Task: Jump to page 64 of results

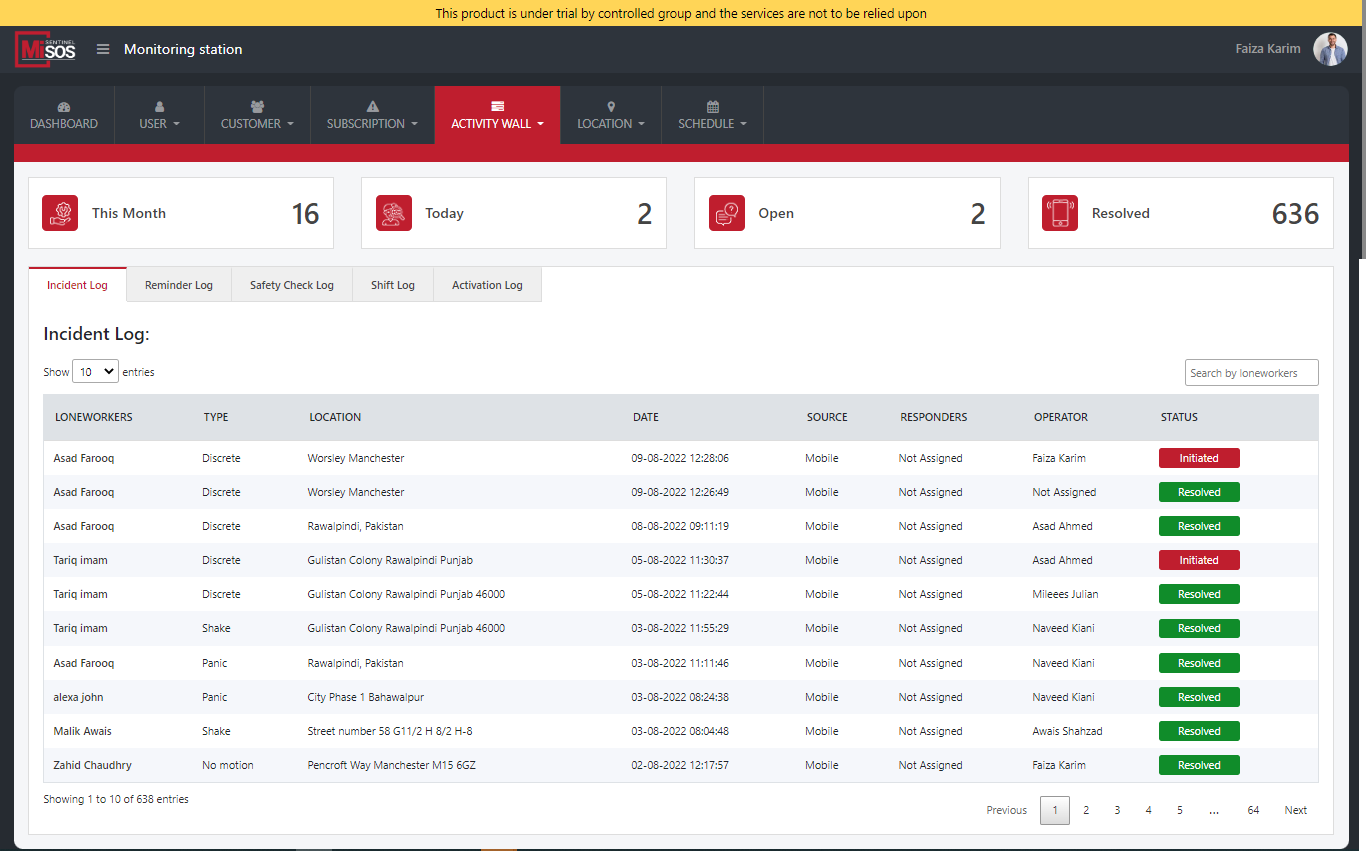Action: coord(1252,810)
